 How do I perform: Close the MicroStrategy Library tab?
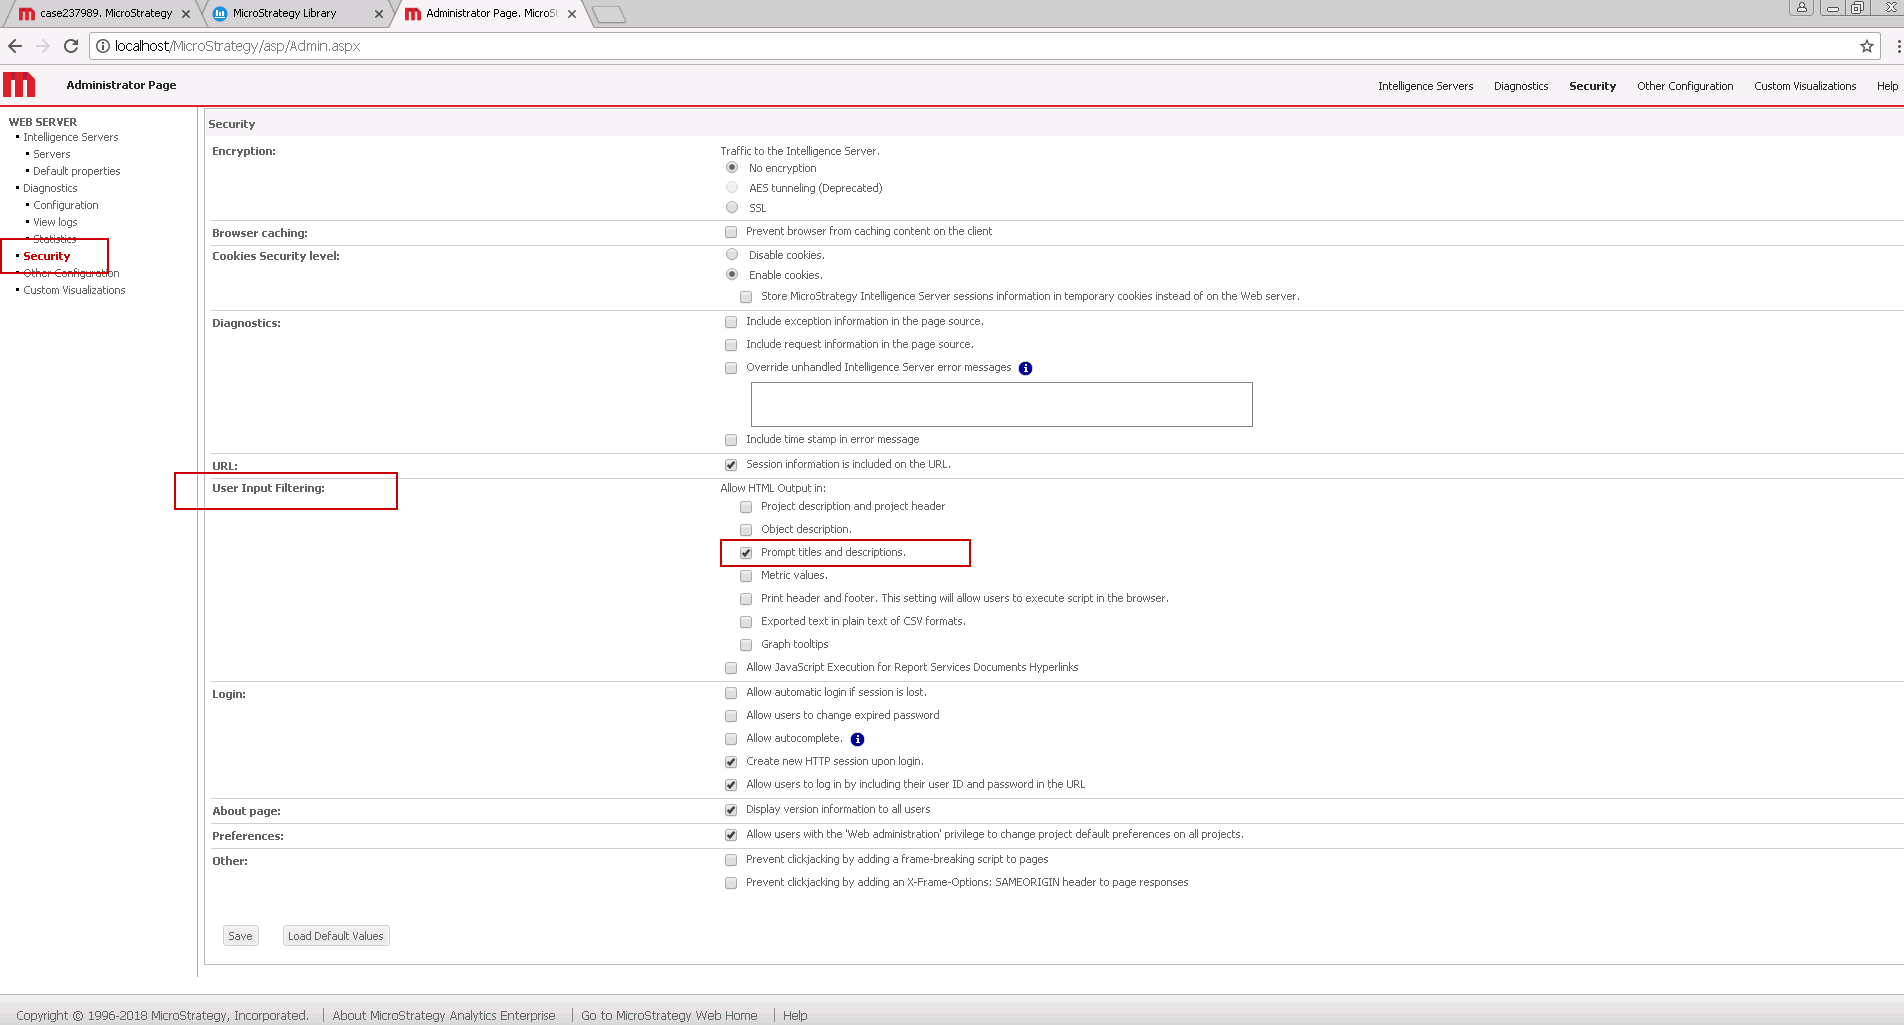(x=379, y=14)
